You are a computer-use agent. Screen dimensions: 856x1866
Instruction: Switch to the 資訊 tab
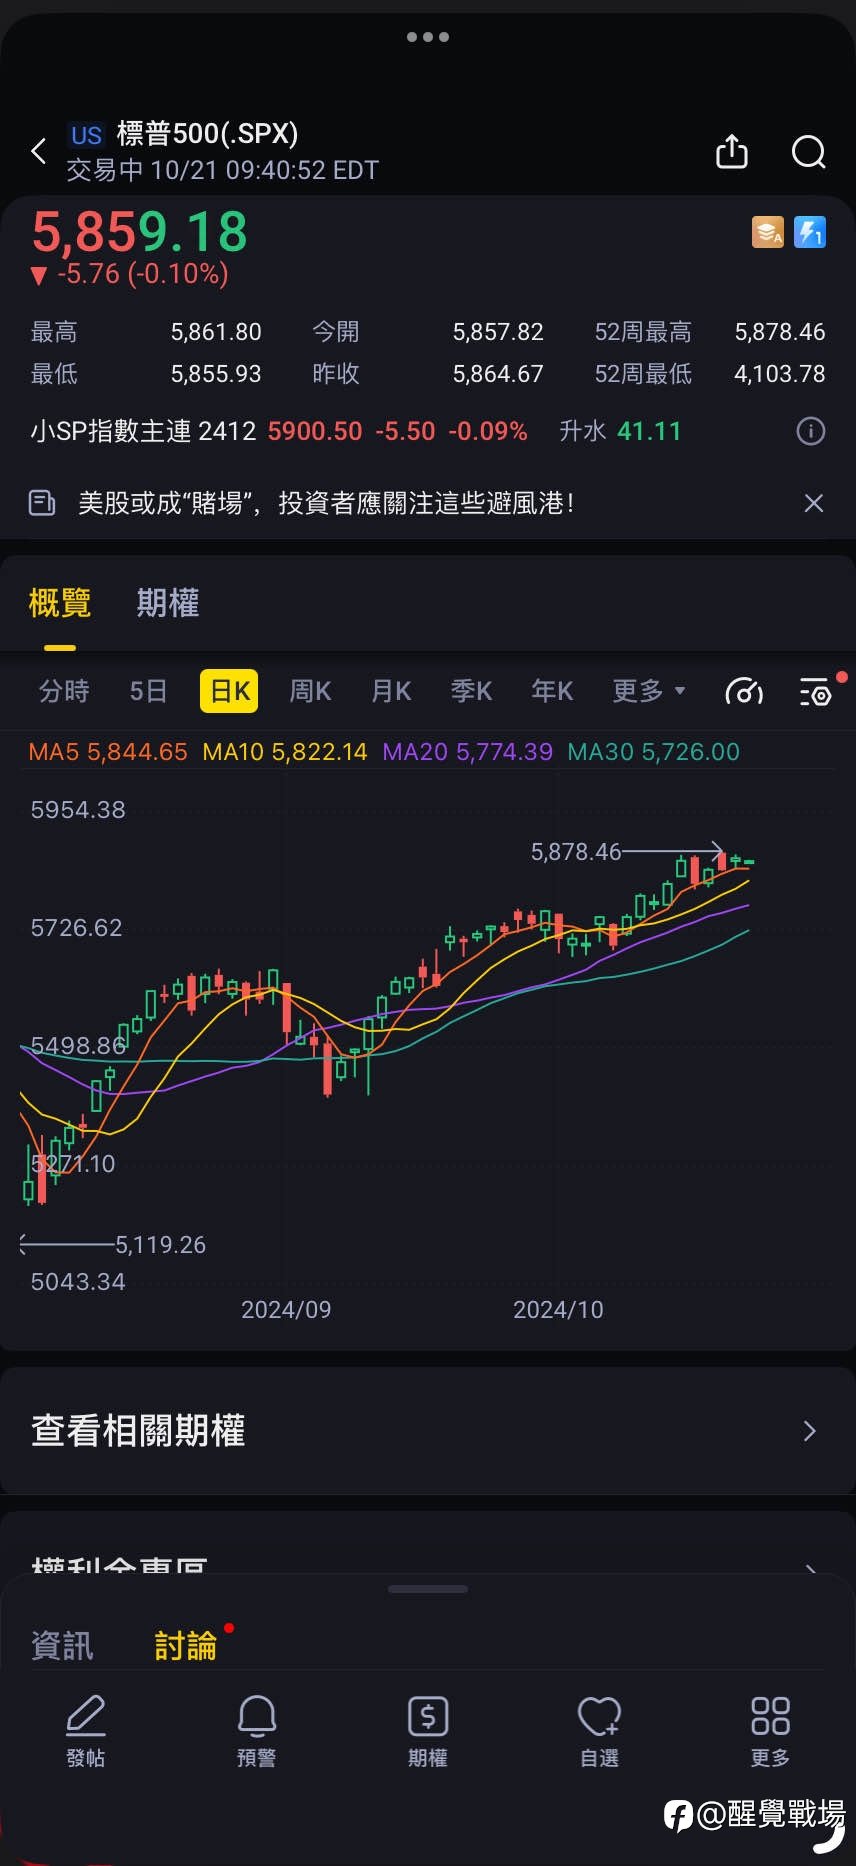(x=62, y=1645)
